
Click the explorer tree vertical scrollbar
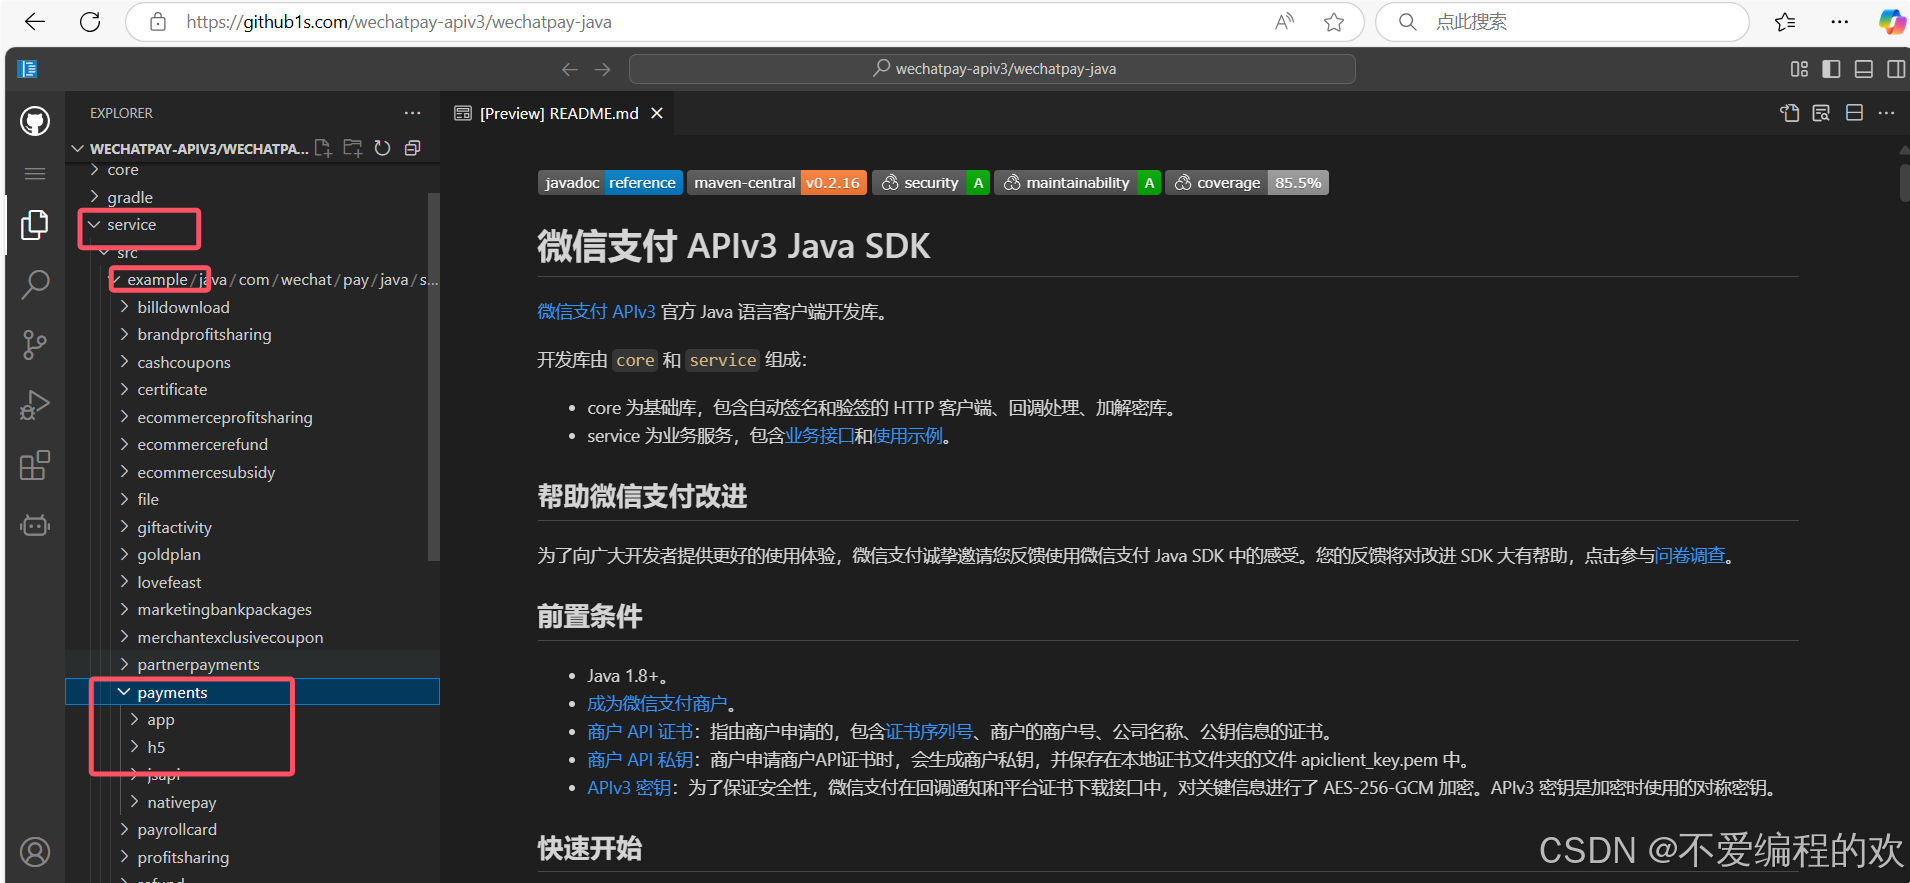coord(434,376)
